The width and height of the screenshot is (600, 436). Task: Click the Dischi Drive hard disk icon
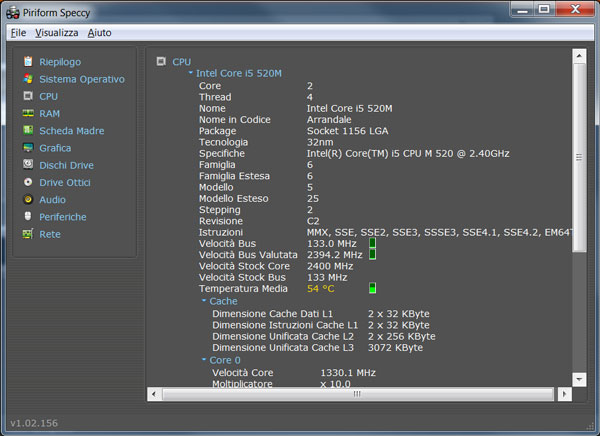28,165
